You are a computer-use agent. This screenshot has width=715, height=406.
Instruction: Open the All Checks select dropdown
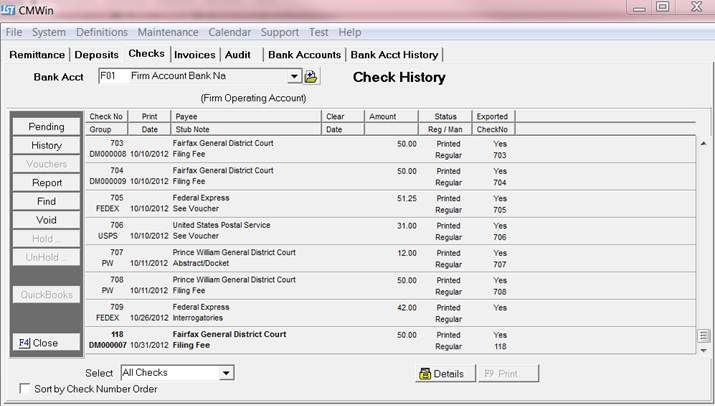click(227, 373)
